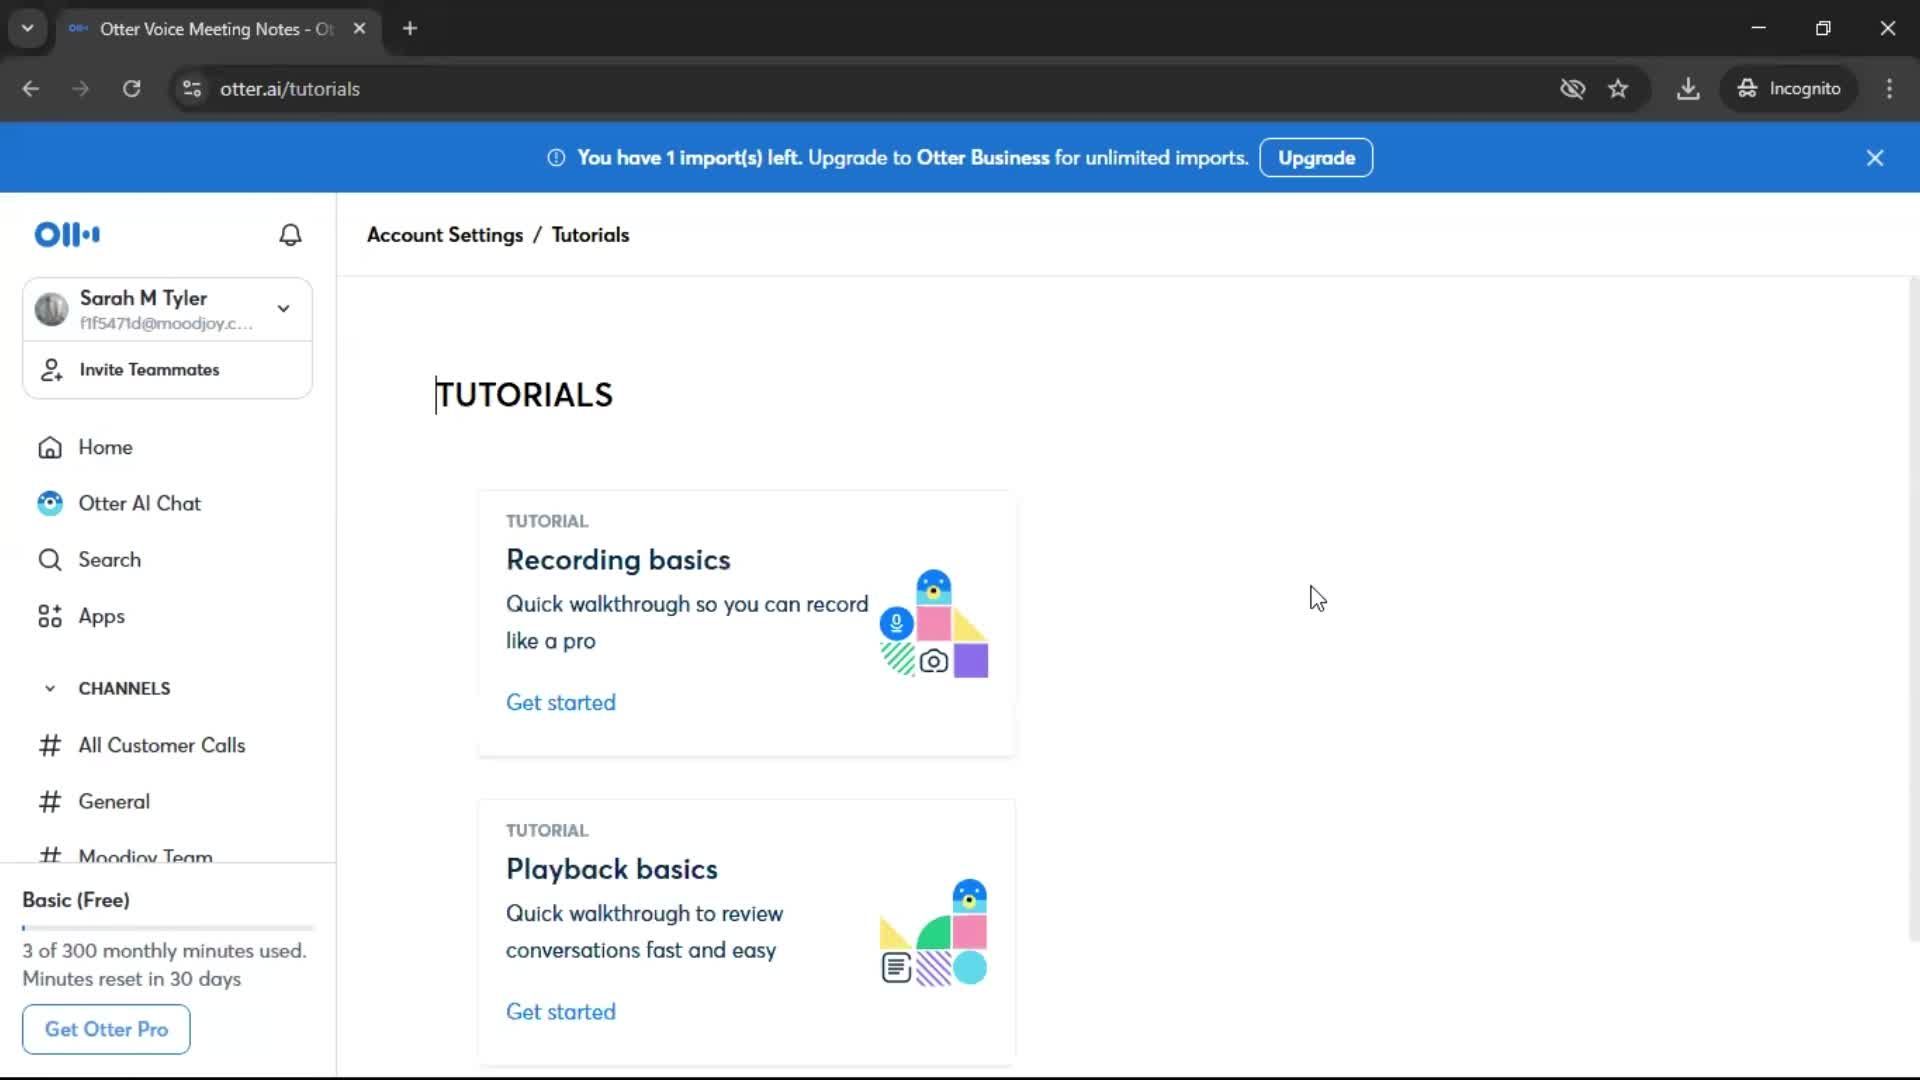Open a new browser tab

coord(410,29)
